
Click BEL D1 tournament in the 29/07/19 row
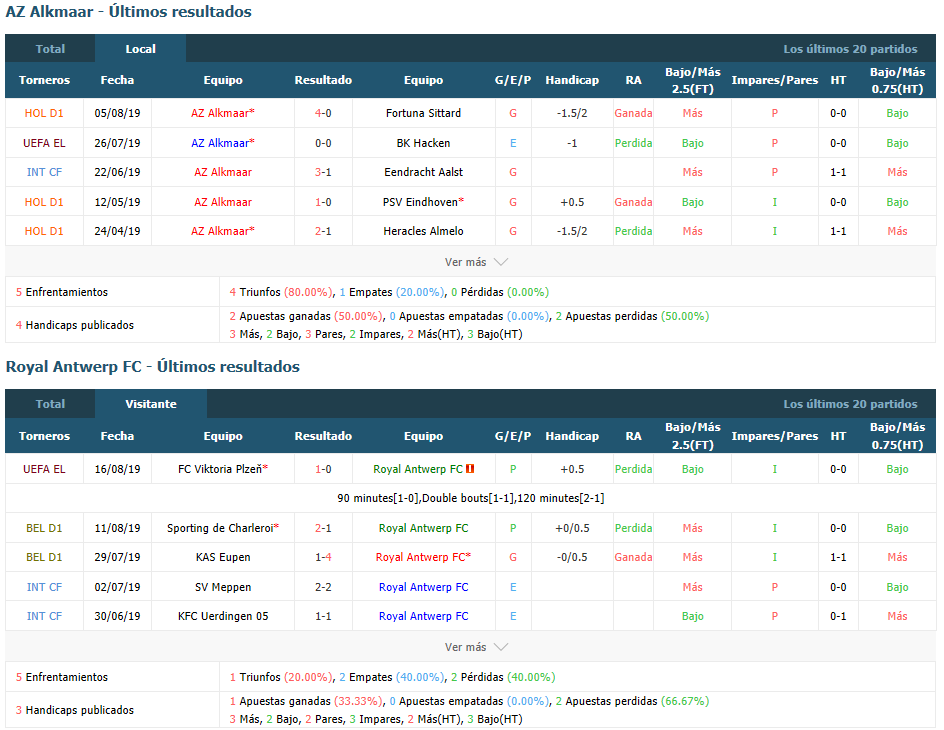point(44,557)
